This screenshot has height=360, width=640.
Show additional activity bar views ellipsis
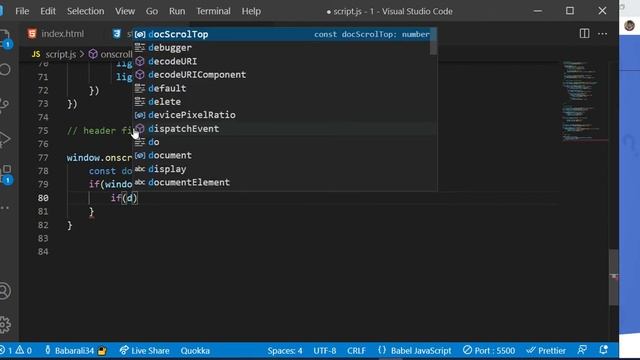coord(5,208)
